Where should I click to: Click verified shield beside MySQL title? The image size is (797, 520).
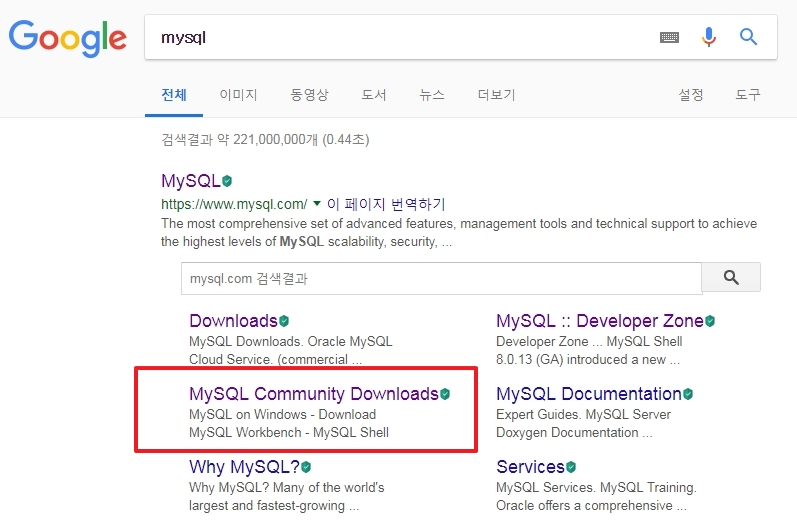point(227,181)
